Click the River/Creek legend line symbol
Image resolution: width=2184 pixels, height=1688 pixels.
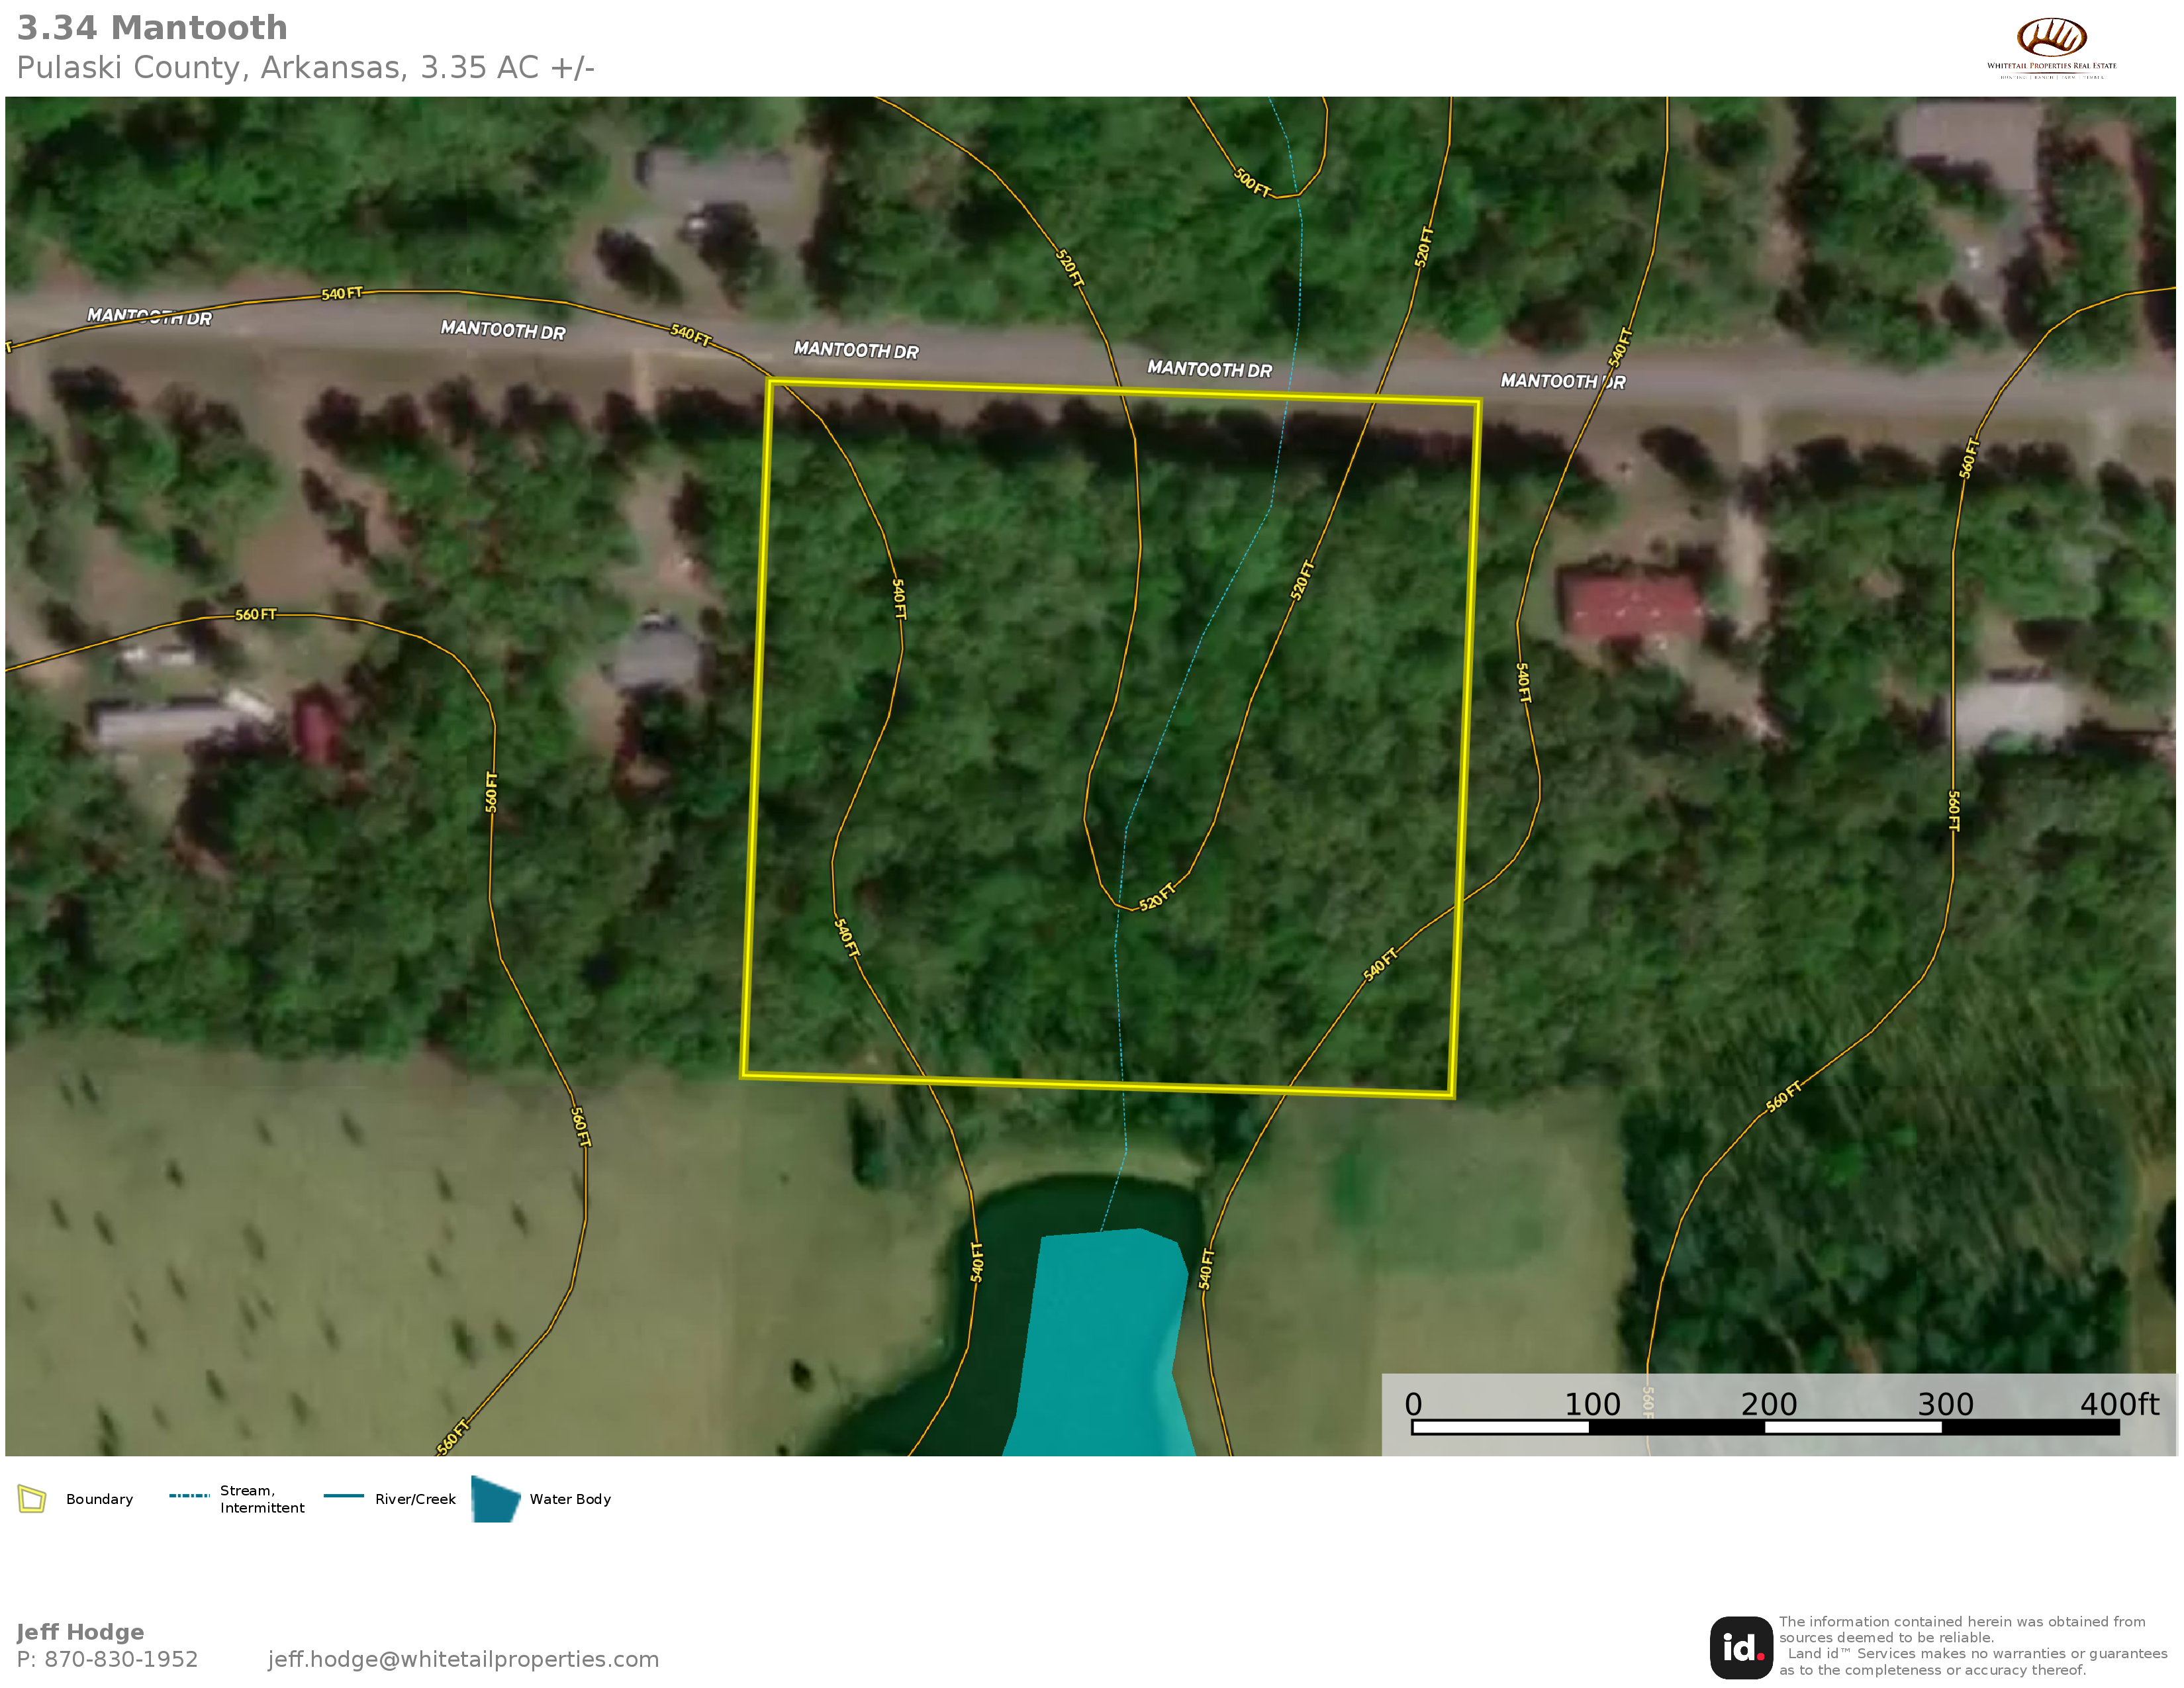point(343,1496)
